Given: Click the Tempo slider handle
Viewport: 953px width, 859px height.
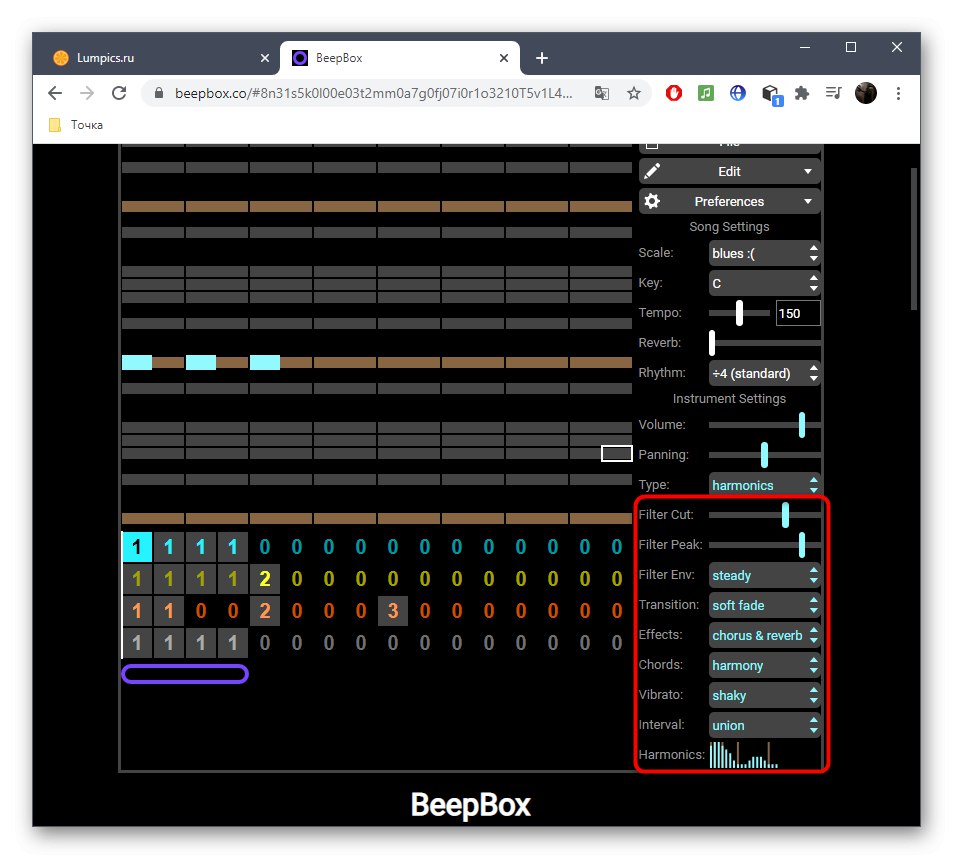Looking at the screenshot, I should coord(739,313).
